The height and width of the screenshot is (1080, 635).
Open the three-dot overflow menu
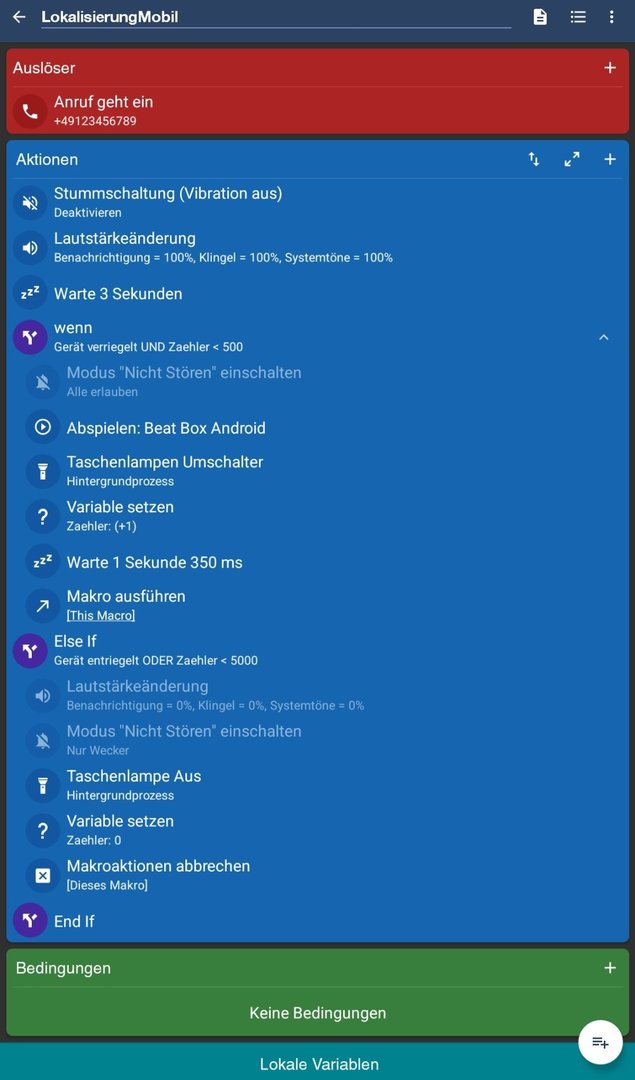(611, 17)
